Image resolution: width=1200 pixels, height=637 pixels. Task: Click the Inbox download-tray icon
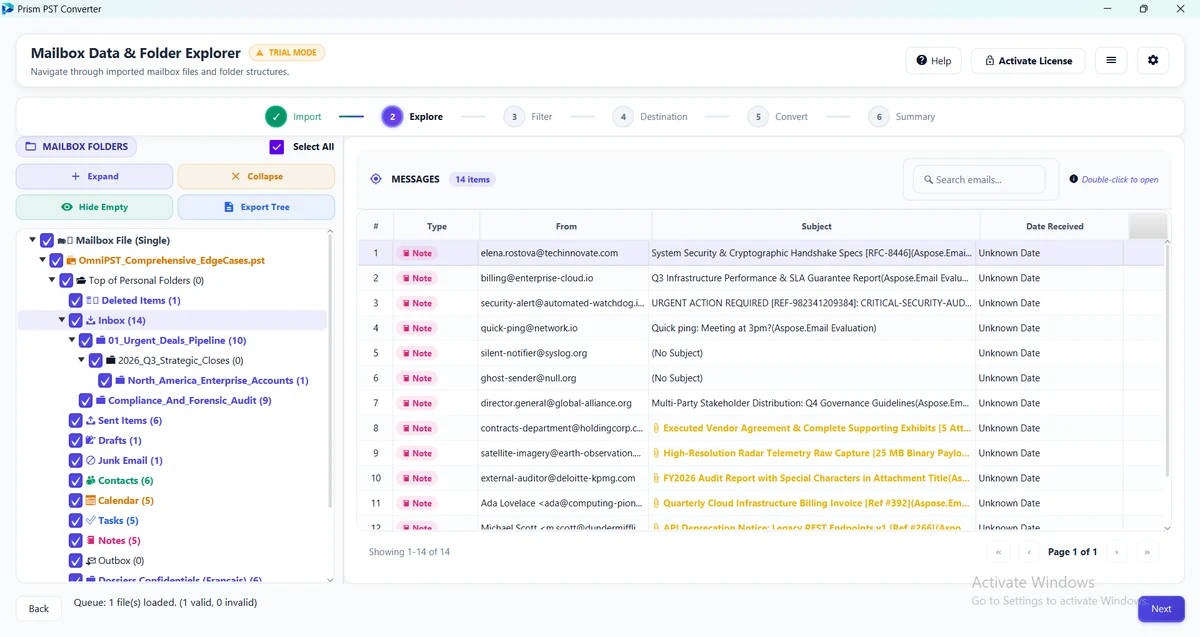coord(91,320)
